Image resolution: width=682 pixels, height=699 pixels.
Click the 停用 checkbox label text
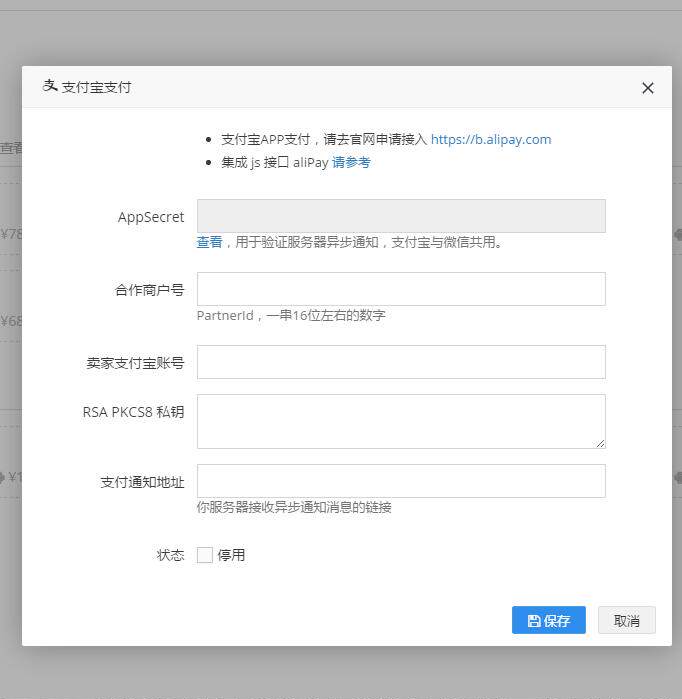(x=231, y=555)
